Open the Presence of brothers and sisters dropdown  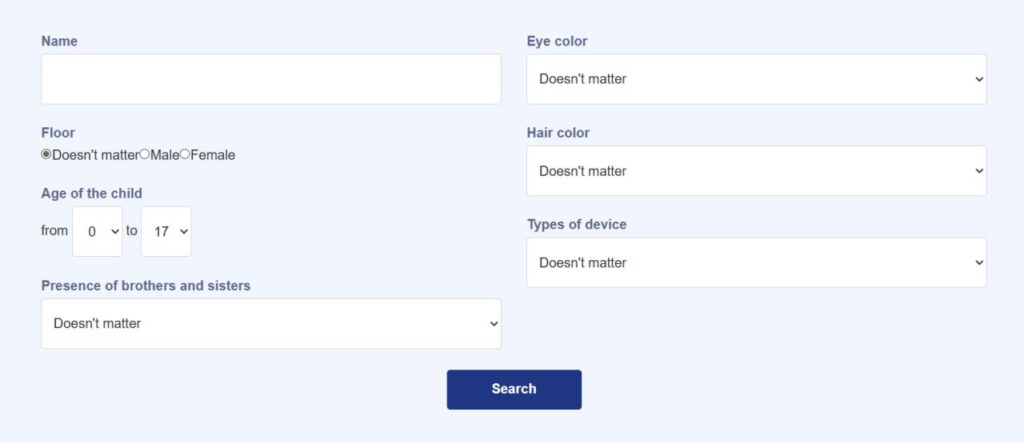pyautogui.click(x=271, y=323)
